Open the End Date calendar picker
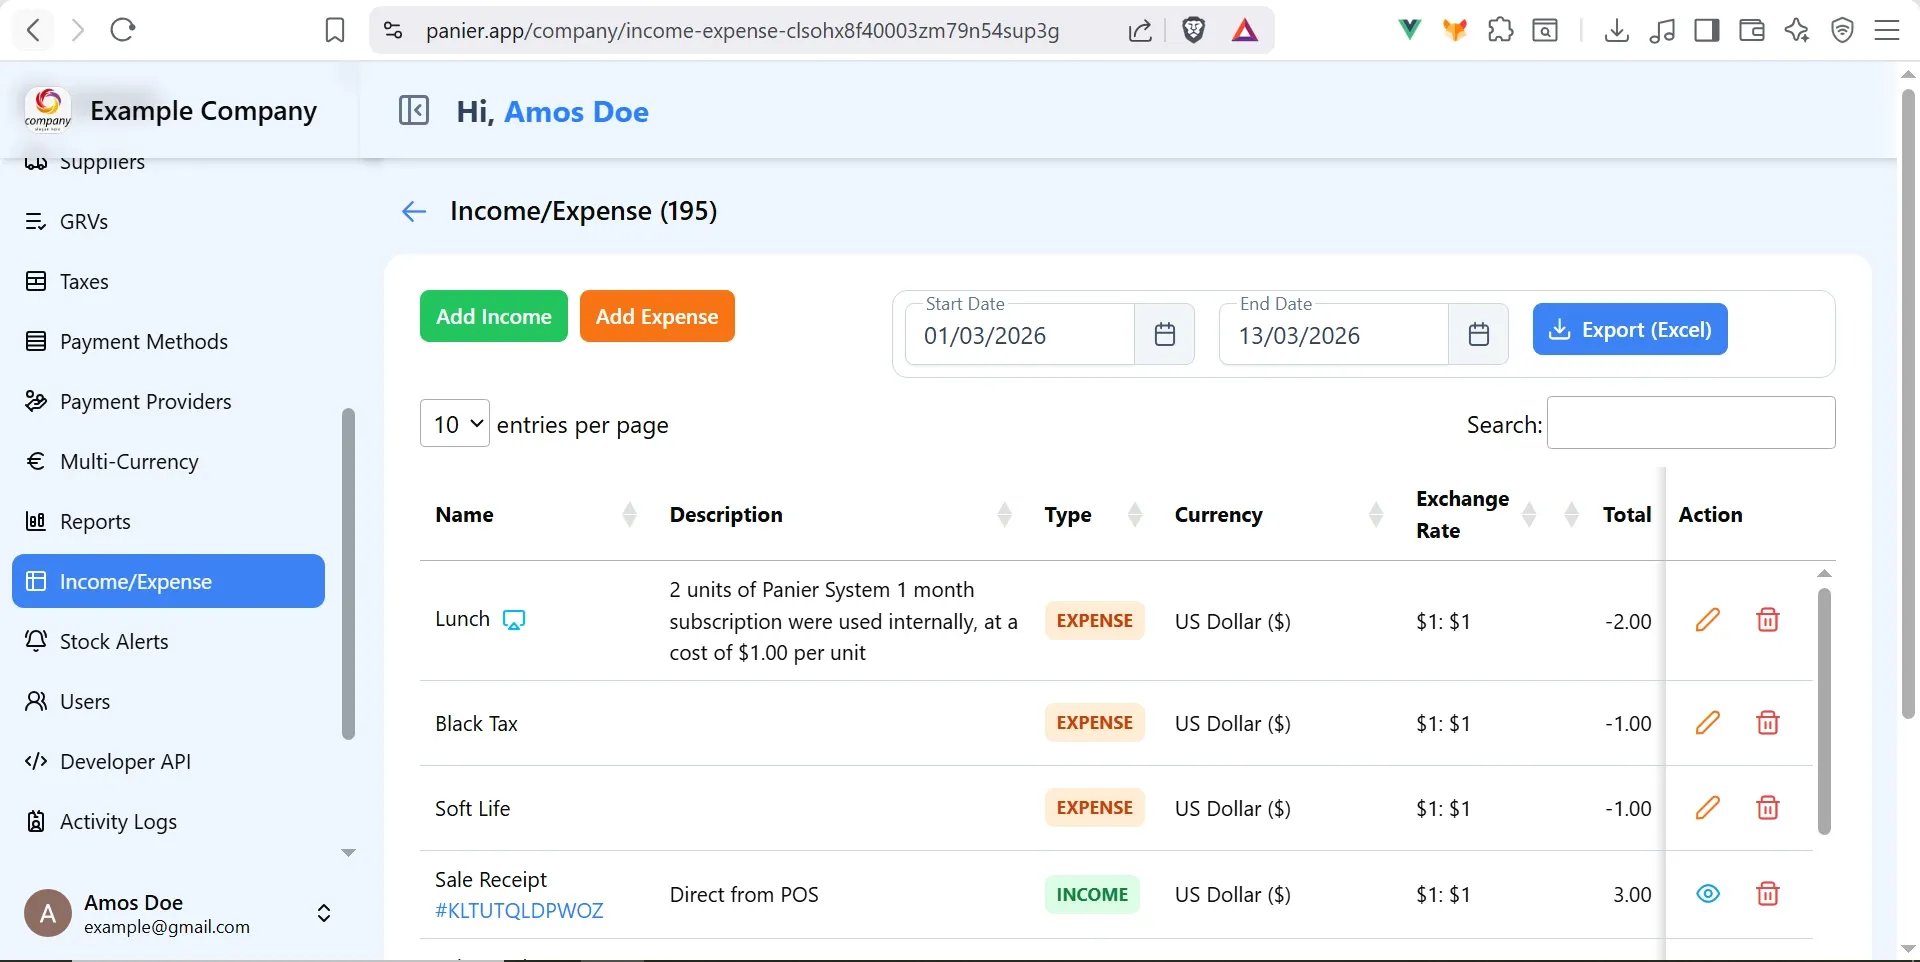This screenshot has width=1920, height=962. 1479,334
